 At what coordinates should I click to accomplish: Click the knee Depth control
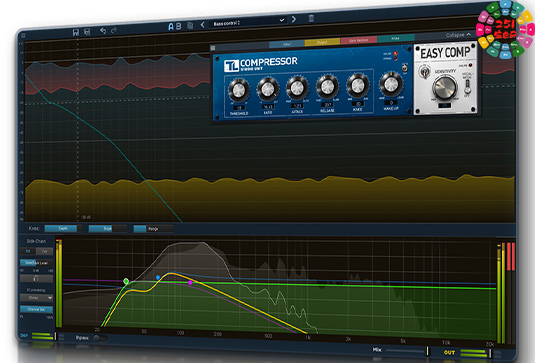coord(63,228)
